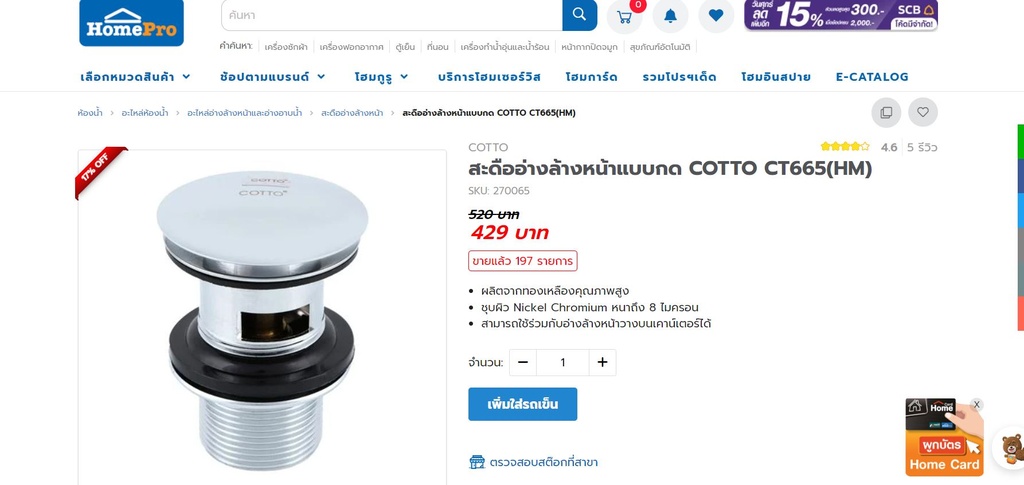Open the shopping cart icon
1024x485 pixels.
pos(624,16)
